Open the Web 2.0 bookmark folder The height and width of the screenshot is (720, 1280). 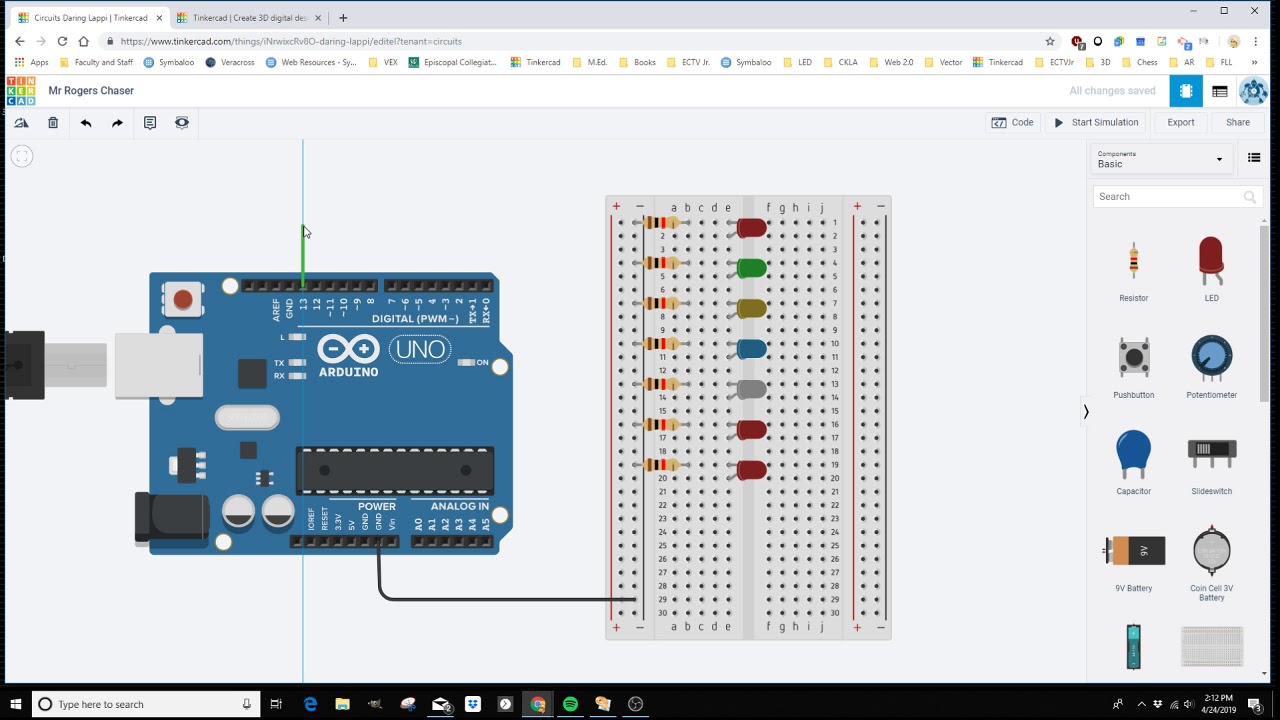coord(891,62)
